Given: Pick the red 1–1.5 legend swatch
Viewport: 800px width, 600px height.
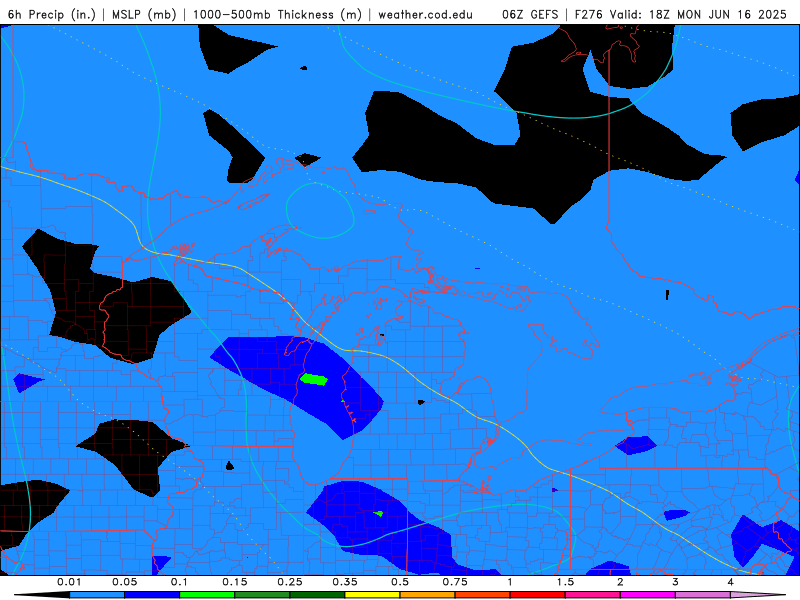Looking at the screenshot, I should click(538, 595).
